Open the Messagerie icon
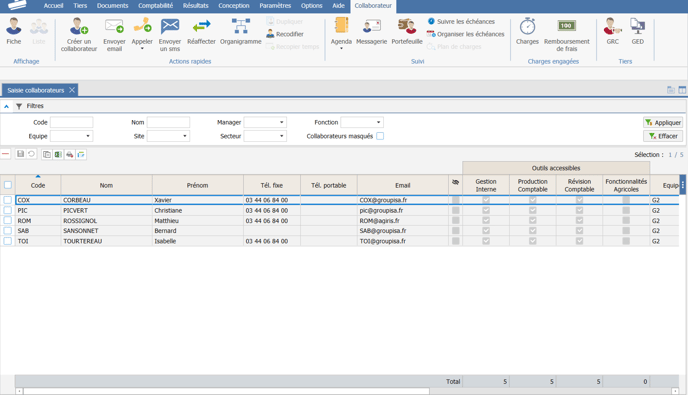Screen dimensions: 688x395 (x=372, y=26)
